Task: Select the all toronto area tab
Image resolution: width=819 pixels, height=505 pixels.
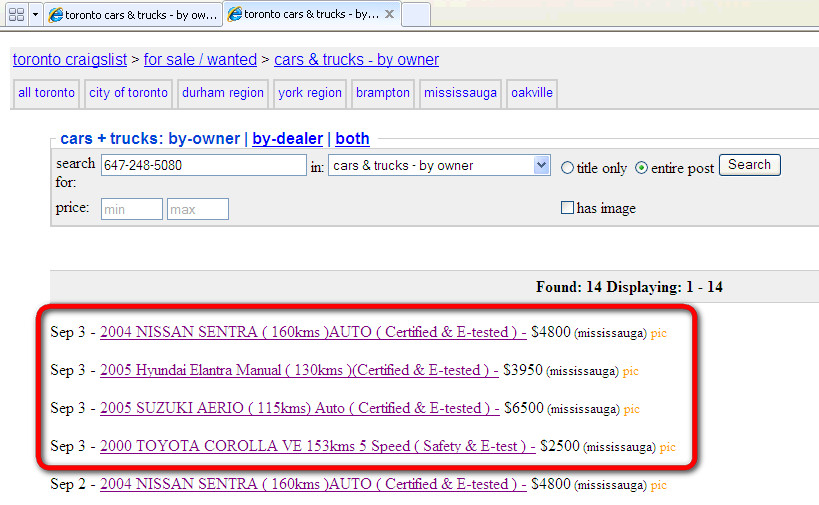Action: point(46,93)
